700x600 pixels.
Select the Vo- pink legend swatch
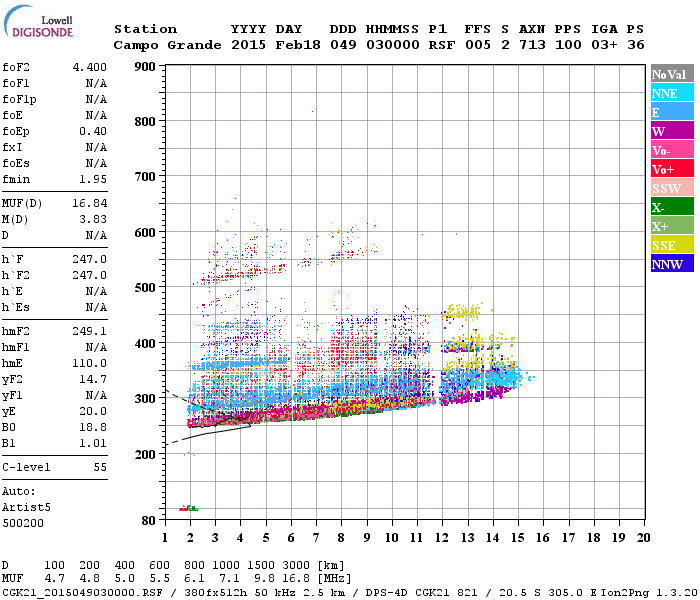coord(672,150)
